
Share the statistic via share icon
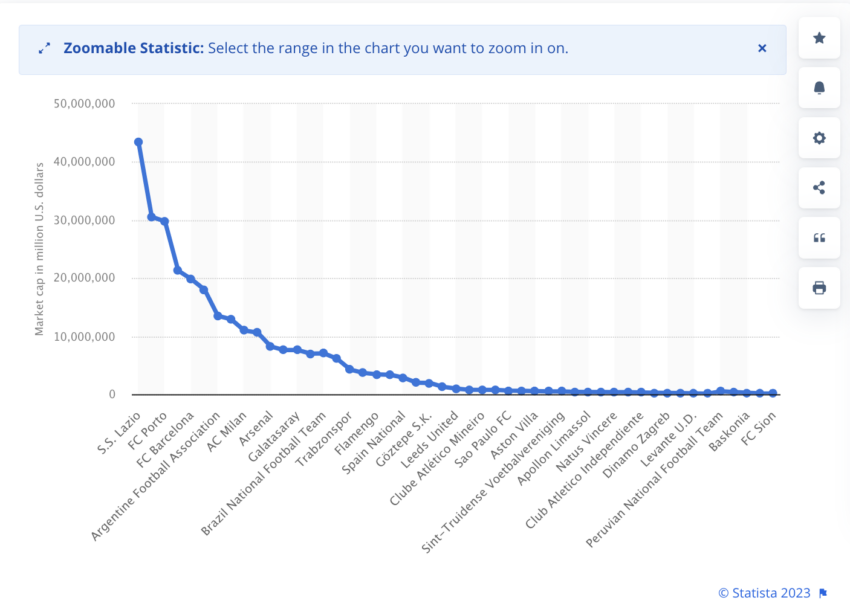coord(819,188)
